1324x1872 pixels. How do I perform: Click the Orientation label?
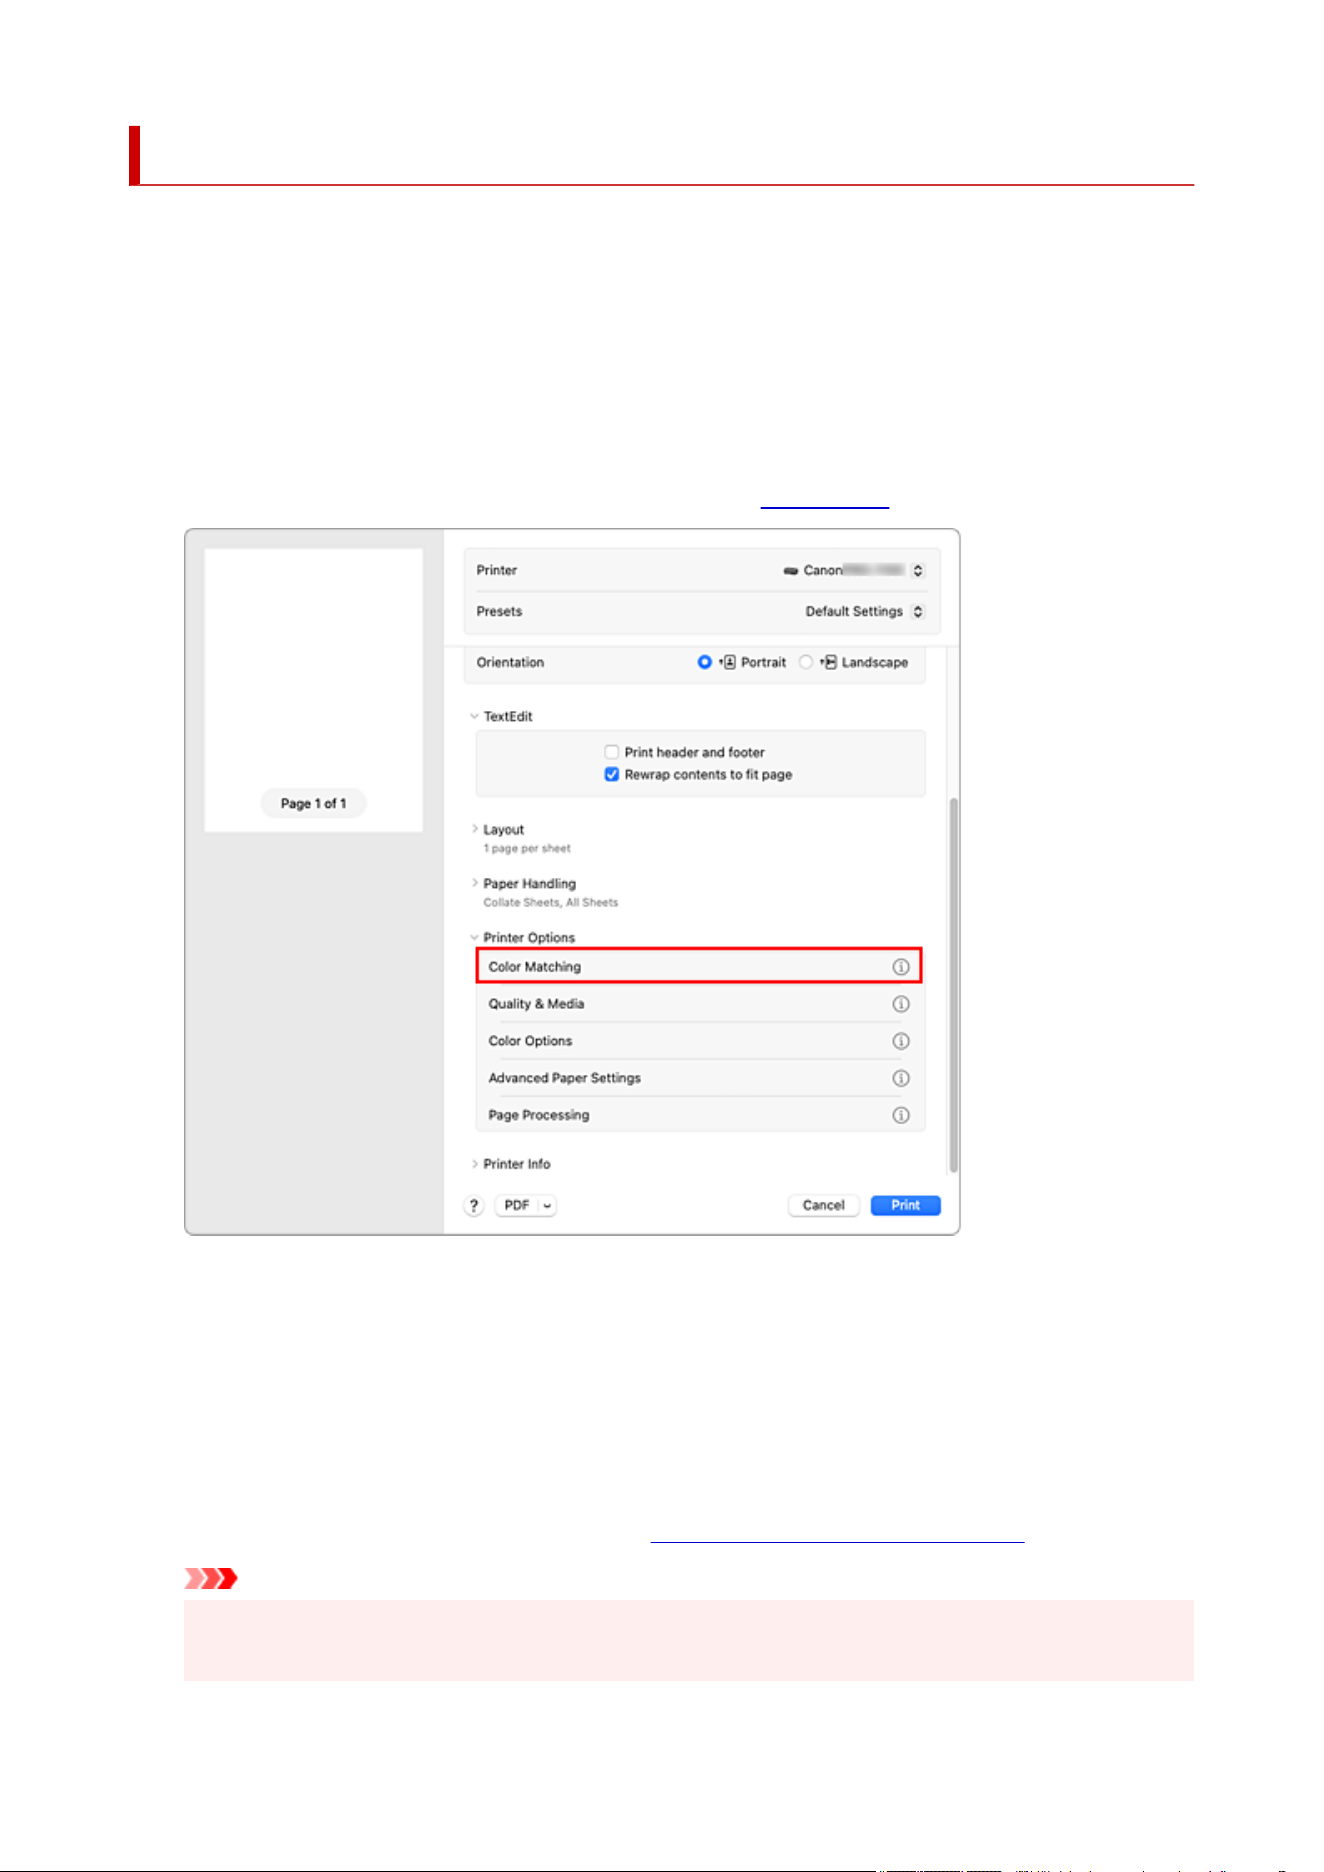(510, 662)
